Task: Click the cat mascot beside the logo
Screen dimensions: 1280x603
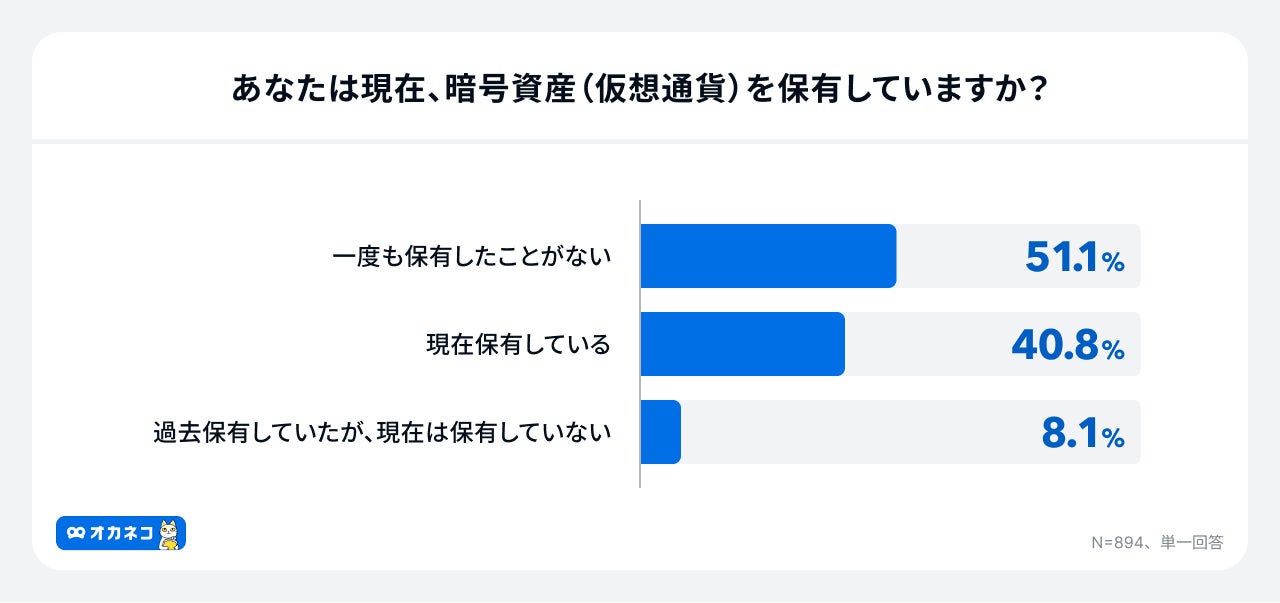Action: click(169, 534)
